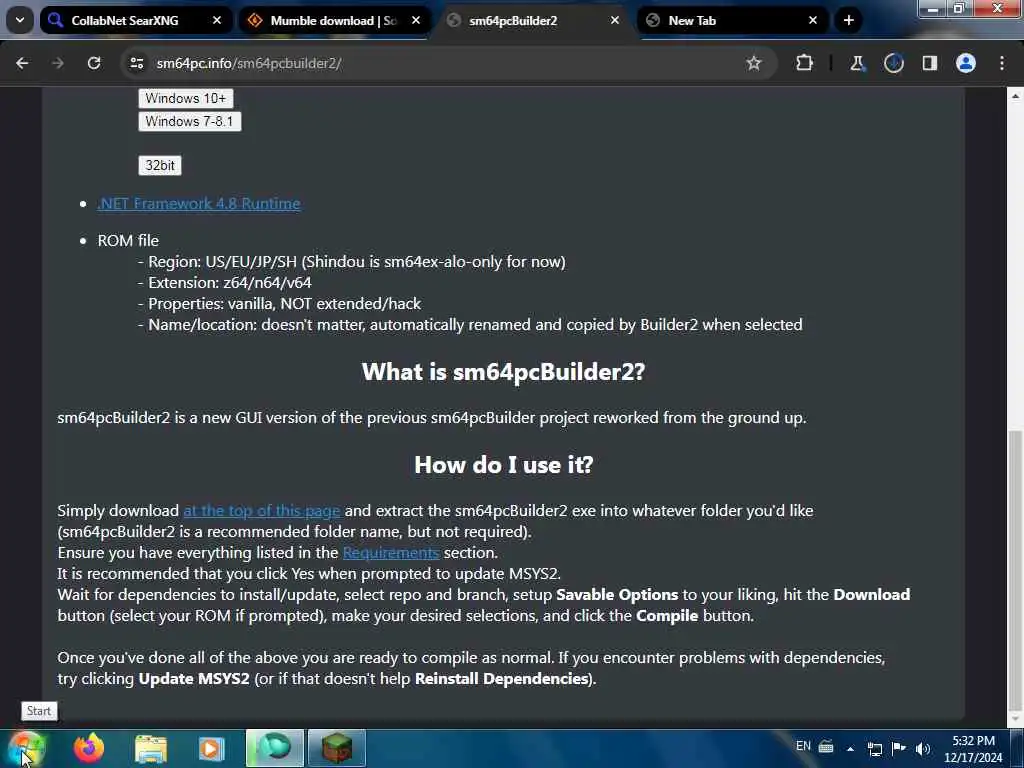Click the EN language indicator
Image resolution: width=1024 pixels, height=768 pixels.
pyautogui.click(x=803, y=746)
